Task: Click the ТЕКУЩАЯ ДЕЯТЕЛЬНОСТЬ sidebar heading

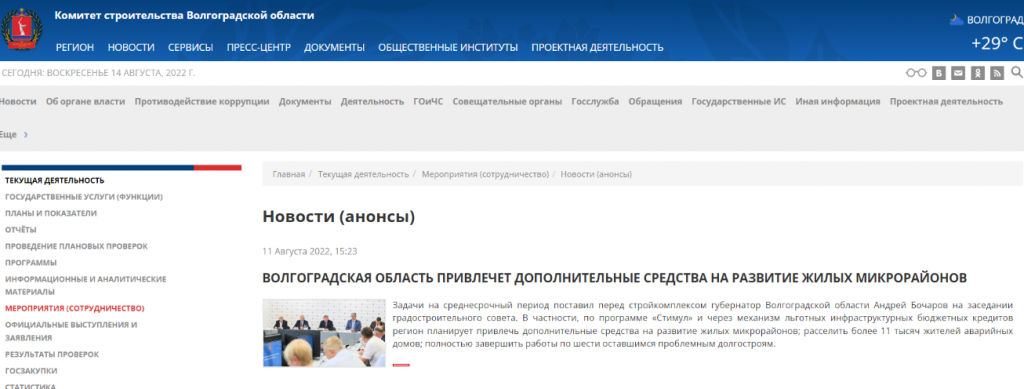Action: click(x=55, y=180)
